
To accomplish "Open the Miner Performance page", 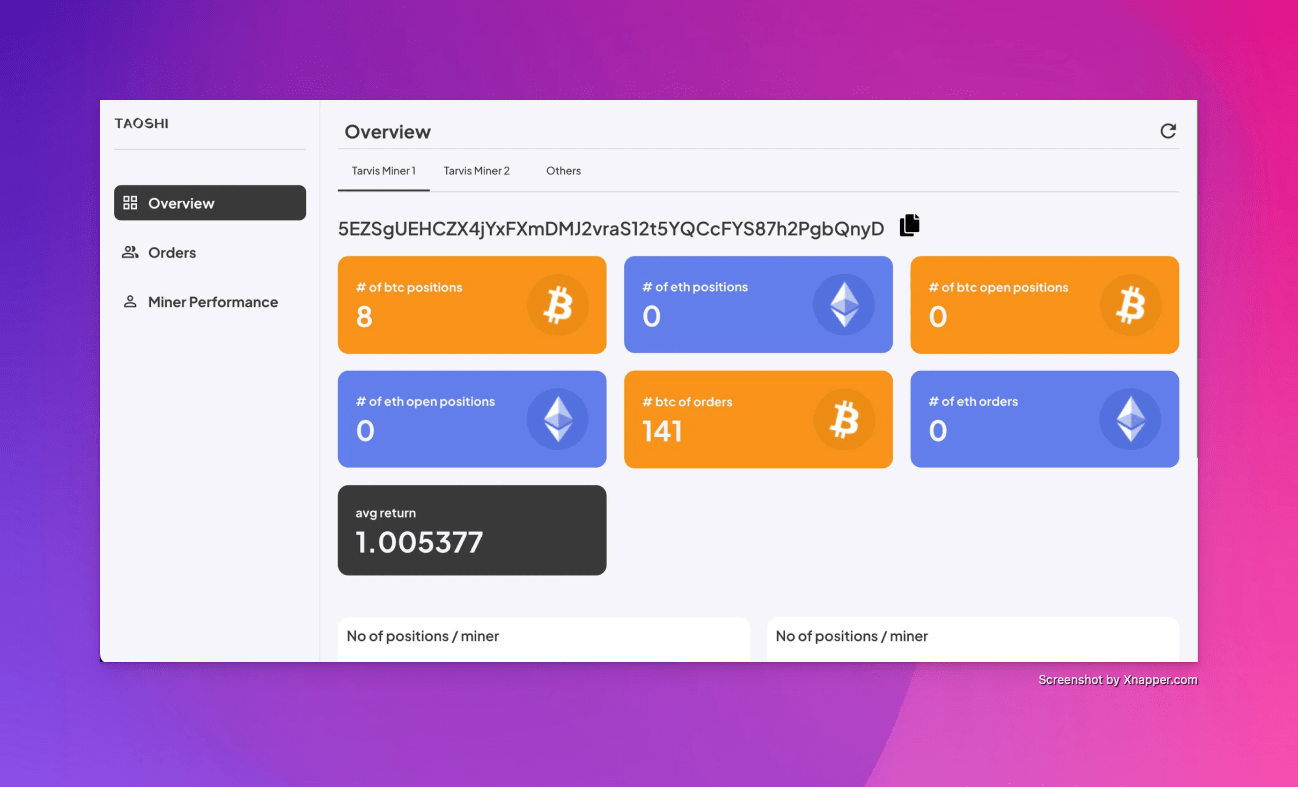I will (x=210, y=301).
